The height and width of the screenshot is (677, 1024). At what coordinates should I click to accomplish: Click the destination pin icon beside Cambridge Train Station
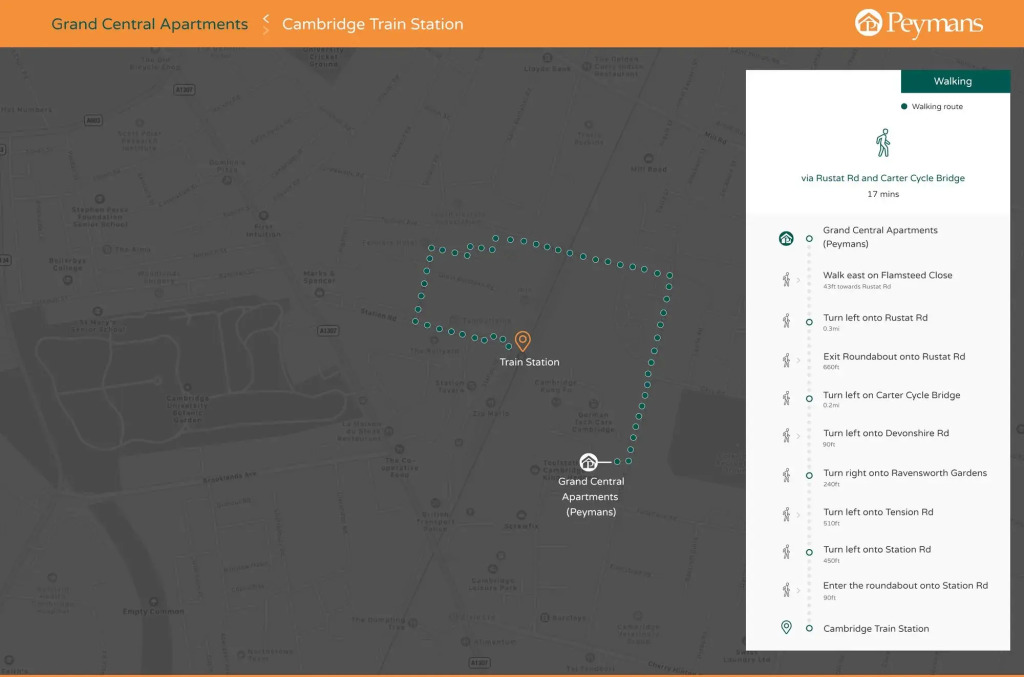tap(786, 628)
